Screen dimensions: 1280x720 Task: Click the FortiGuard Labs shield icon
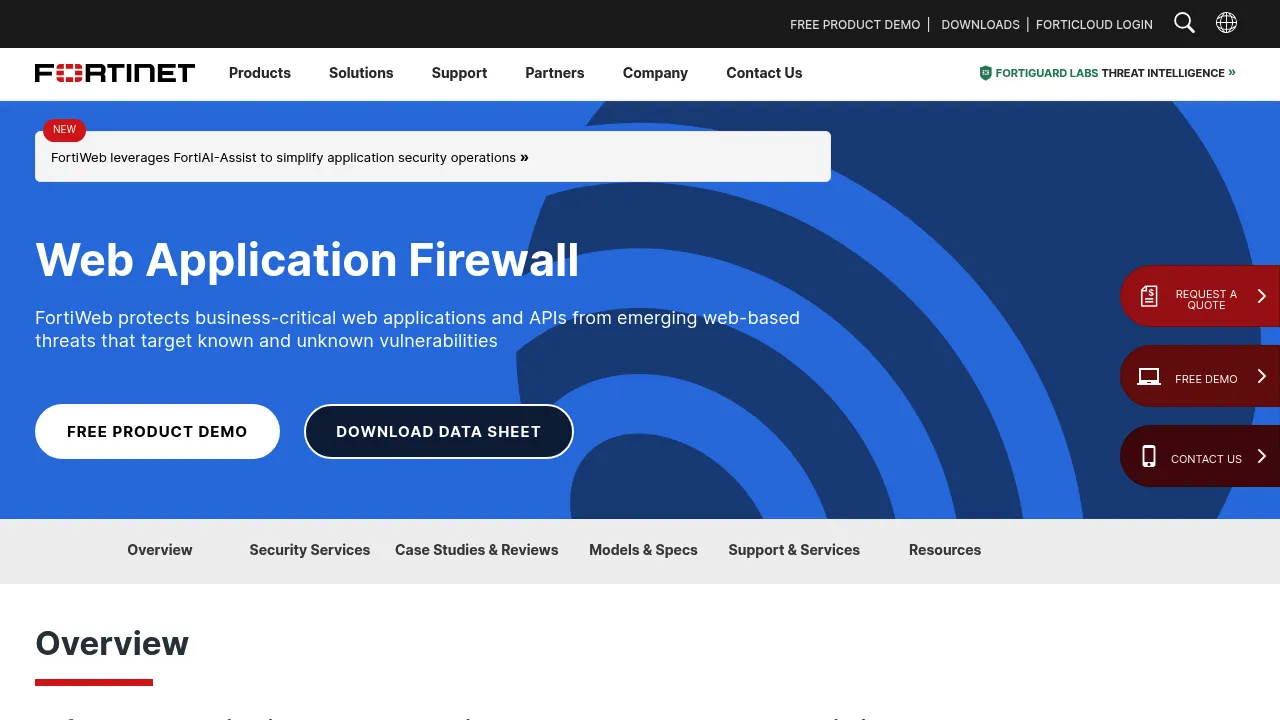click(x=985, y=73)
